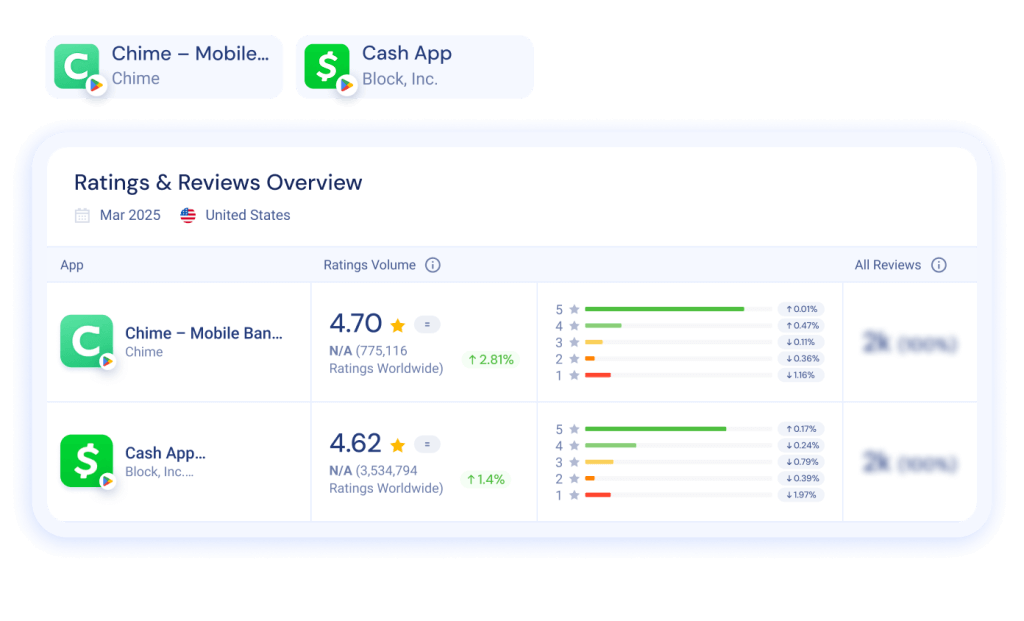Click the yellow star beside the 4.70 rating
1024x621 pixels.
[398, 324]
